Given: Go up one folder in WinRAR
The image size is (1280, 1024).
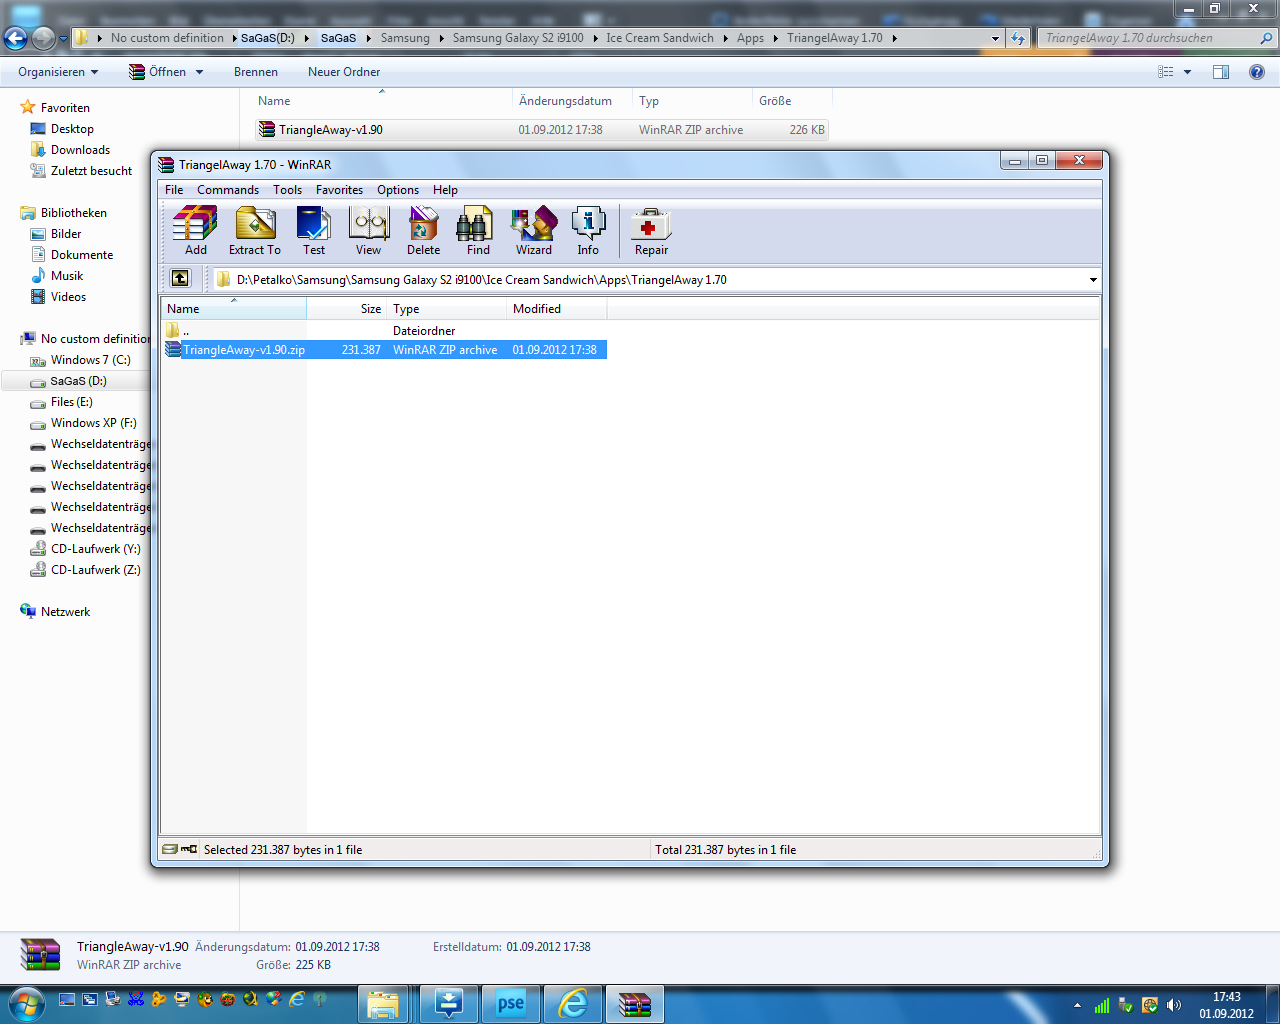Looking at the screenshot, I should tap(180, 279).
